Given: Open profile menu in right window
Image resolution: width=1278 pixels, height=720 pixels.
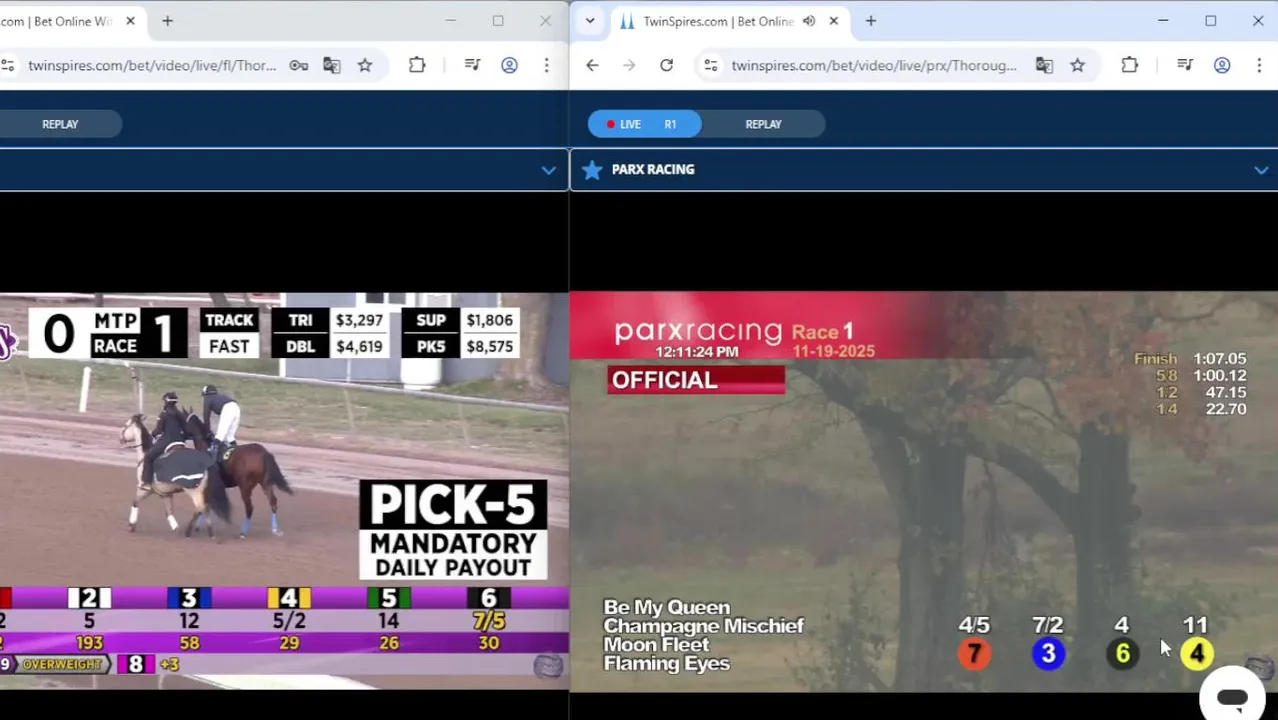Looking at the screenshot, I should click(1222, 65).
